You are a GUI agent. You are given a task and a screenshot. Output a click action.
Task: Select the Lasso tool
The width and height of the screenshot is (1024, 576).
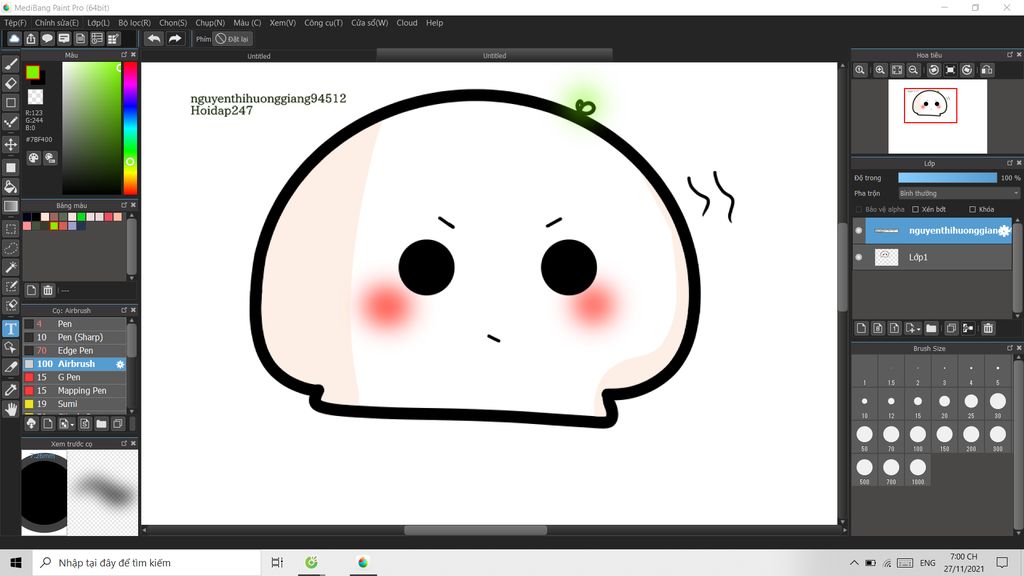point(11,248)
